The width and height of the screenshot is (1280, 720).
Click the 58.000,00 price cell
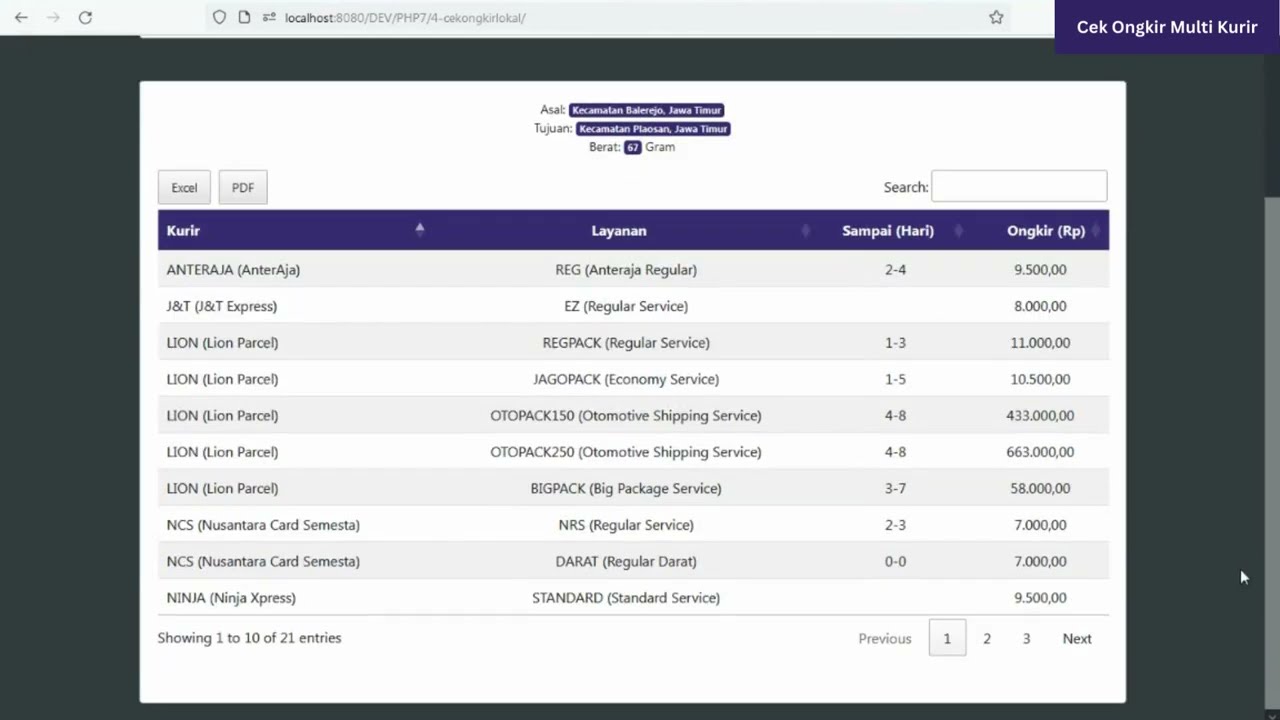(x=1040, y=488)
